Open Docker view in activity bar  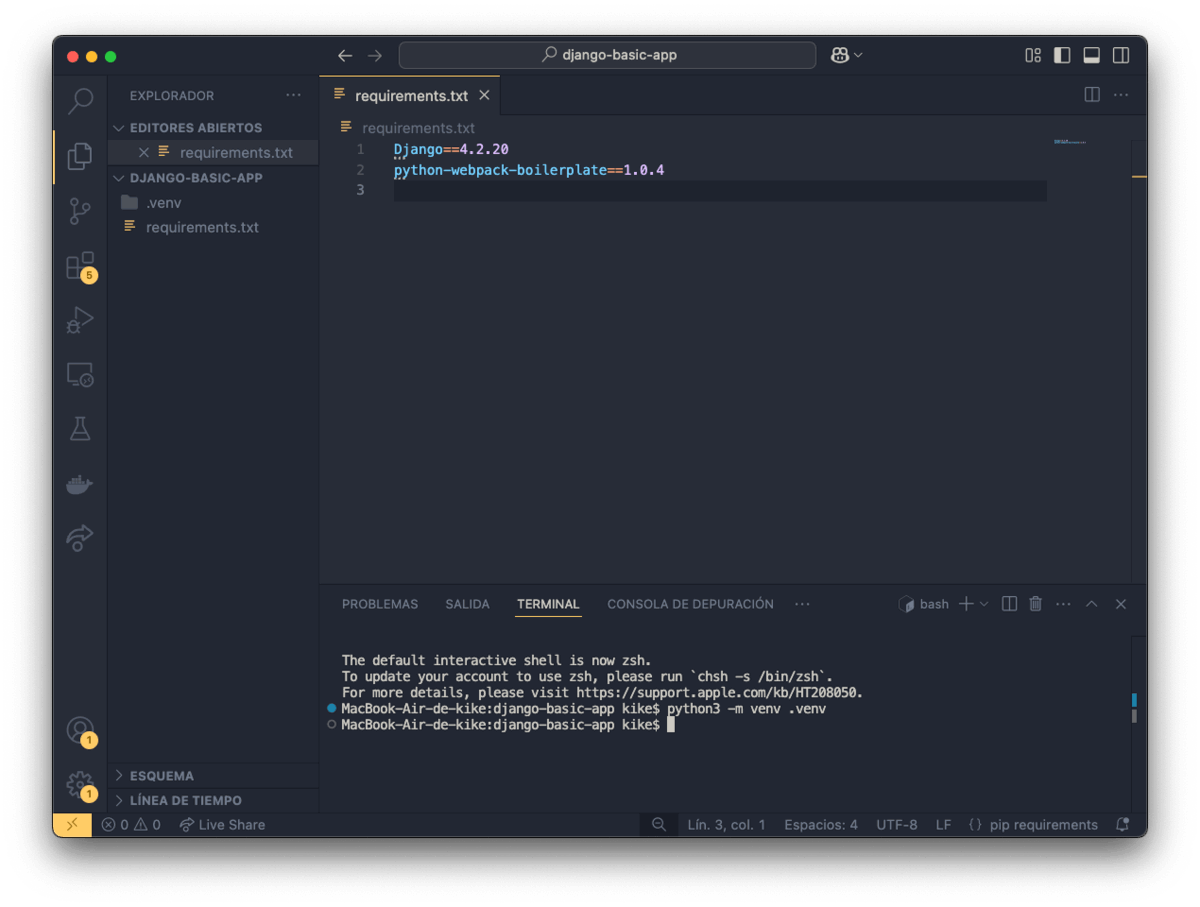[80, 484]
